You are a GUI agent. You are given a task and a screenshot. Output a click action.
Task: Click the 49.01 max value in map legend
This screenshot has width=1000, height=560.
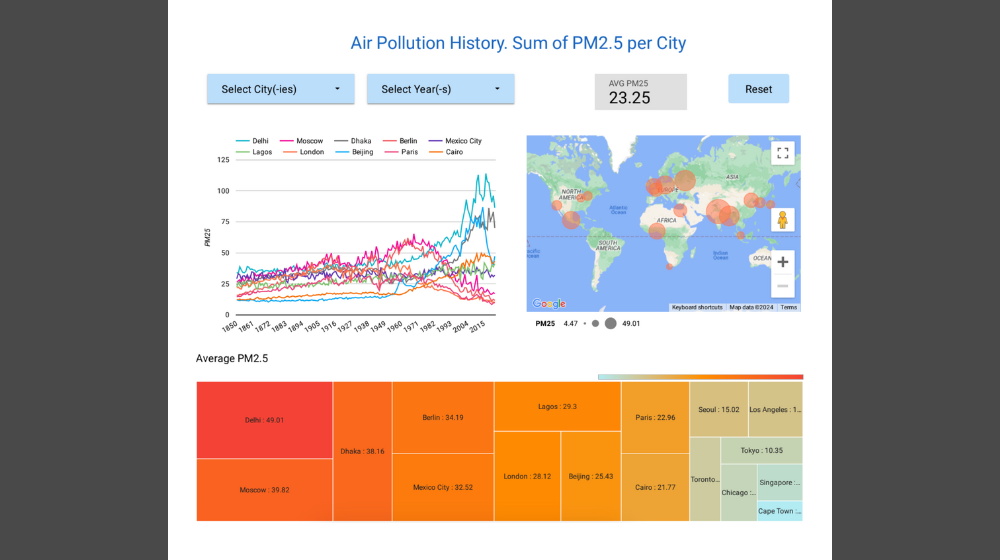tap(631, 323)
